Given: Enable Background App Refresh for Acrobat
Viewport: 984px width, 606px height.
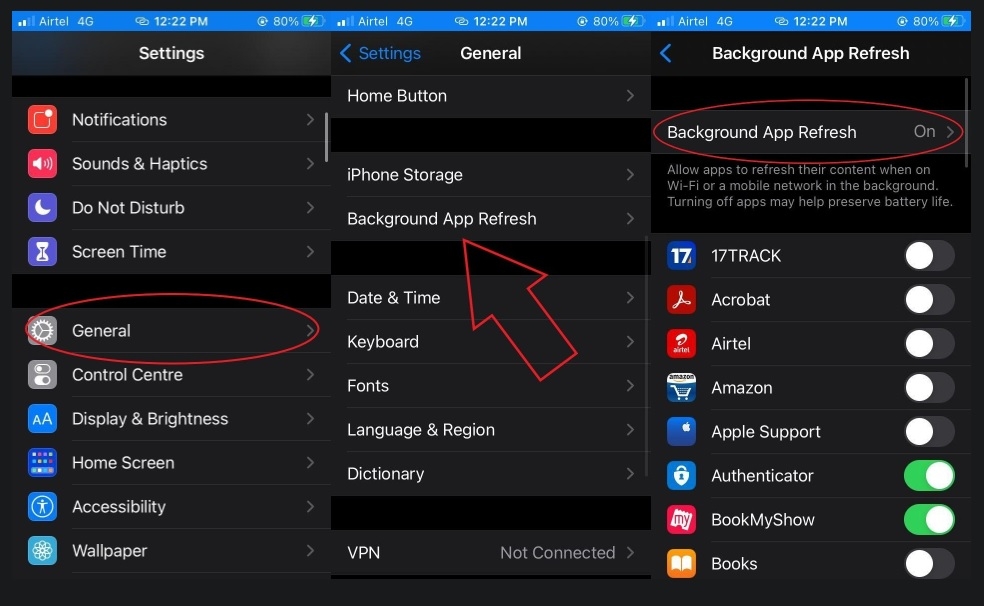Looking at the screenshot, I should coord(929,300).
